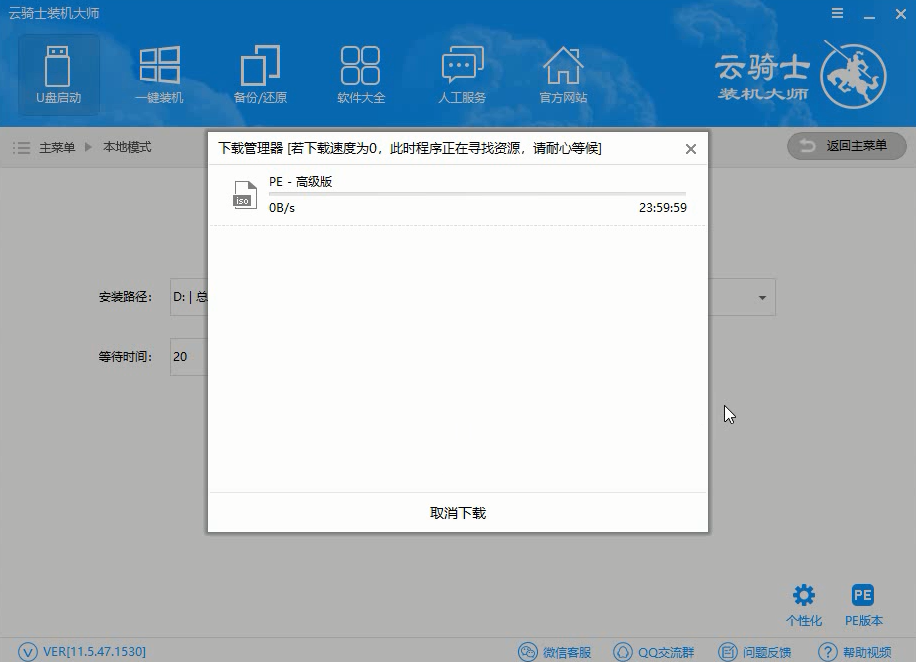This screenshot has height=662, width=916.
Task: Open the hamburger menu in title bar
Action: click(x=837, y=13)
